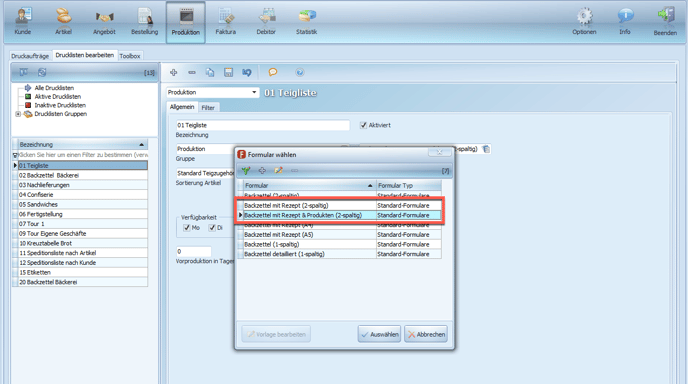
Task: Undo changes in Drucklisten toolbar
Action: pyautogui.click(x=247, y=72)
